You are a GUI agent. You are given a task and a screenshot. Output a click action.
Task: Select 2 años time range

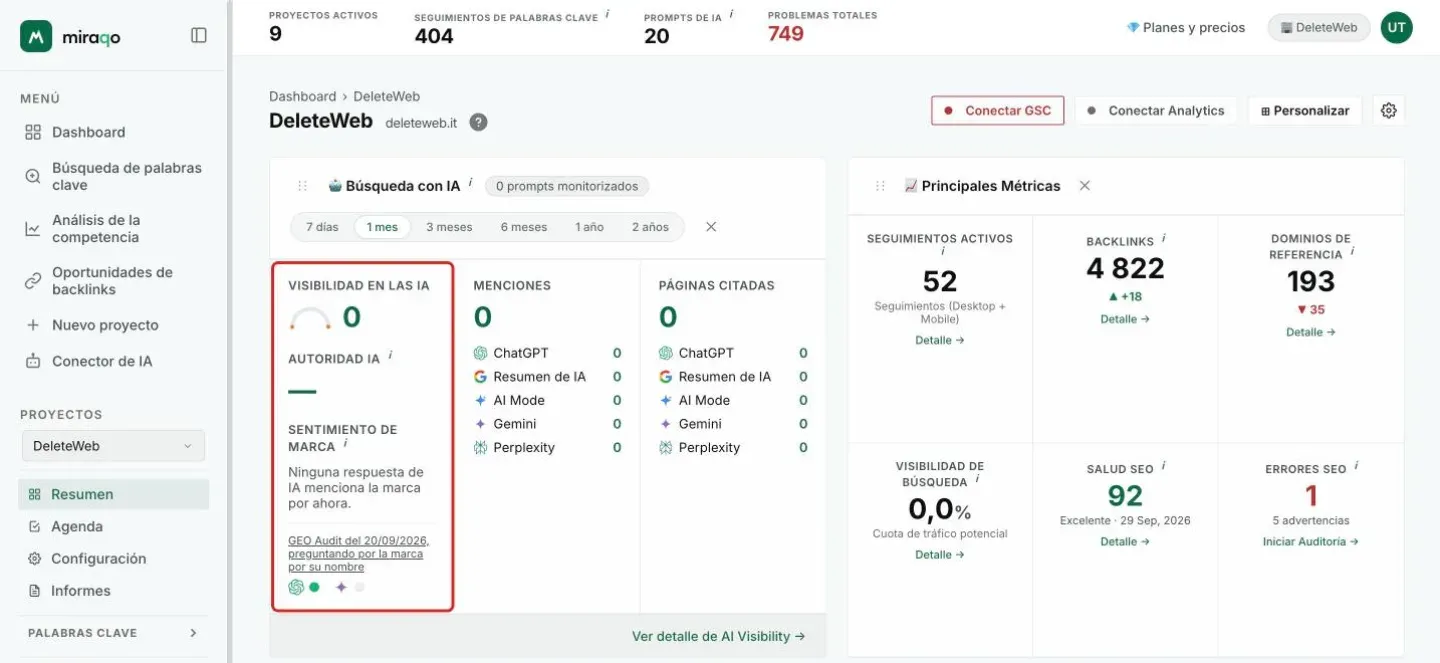click(x=650, y=227)
